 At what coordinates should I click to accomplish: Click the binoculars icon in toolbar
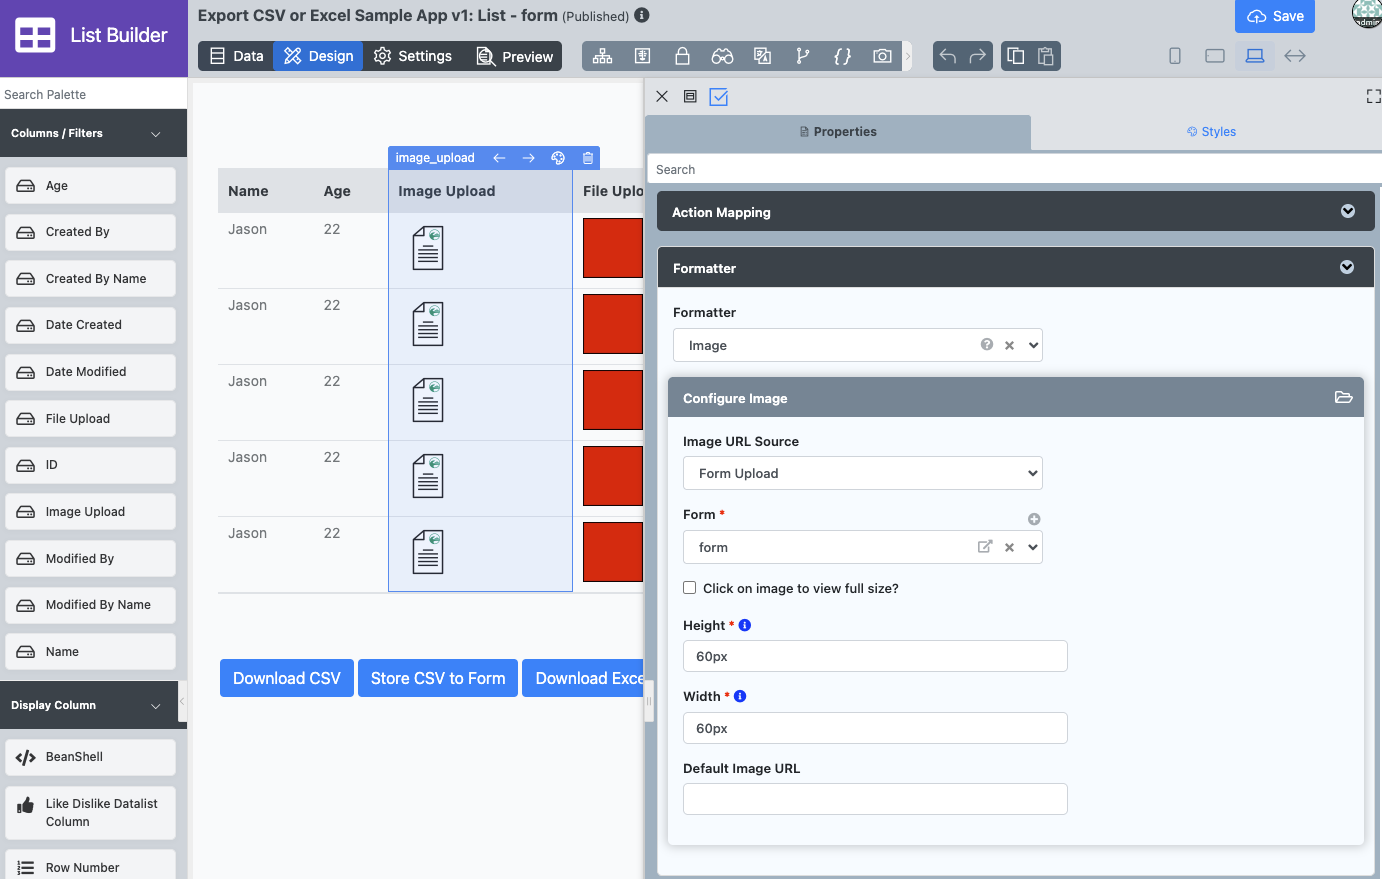click(722, 56)
